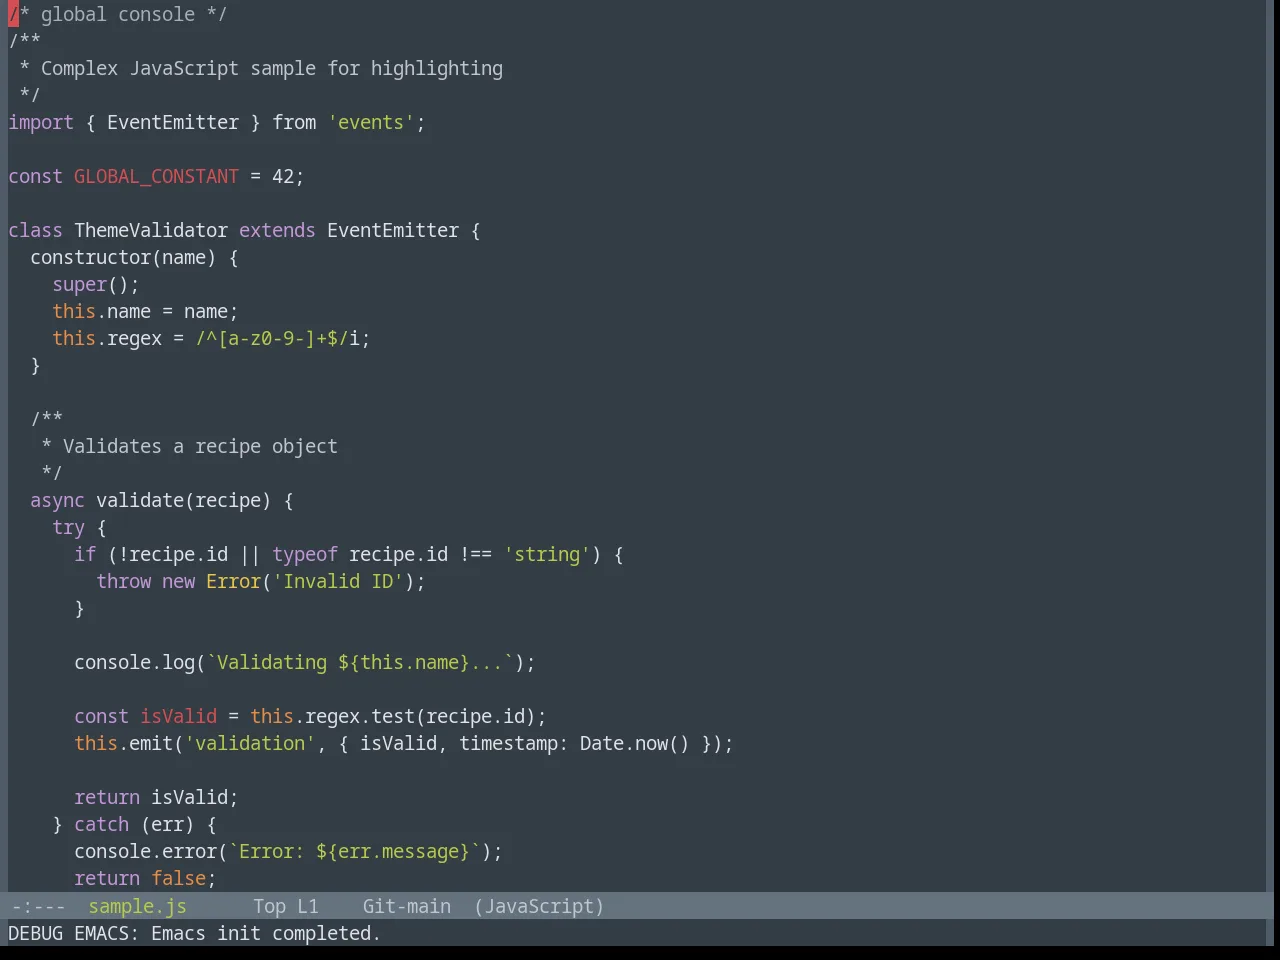Click the 'super' call
The width and height of the screenshot is (1280, 960).
pos(80,284)
